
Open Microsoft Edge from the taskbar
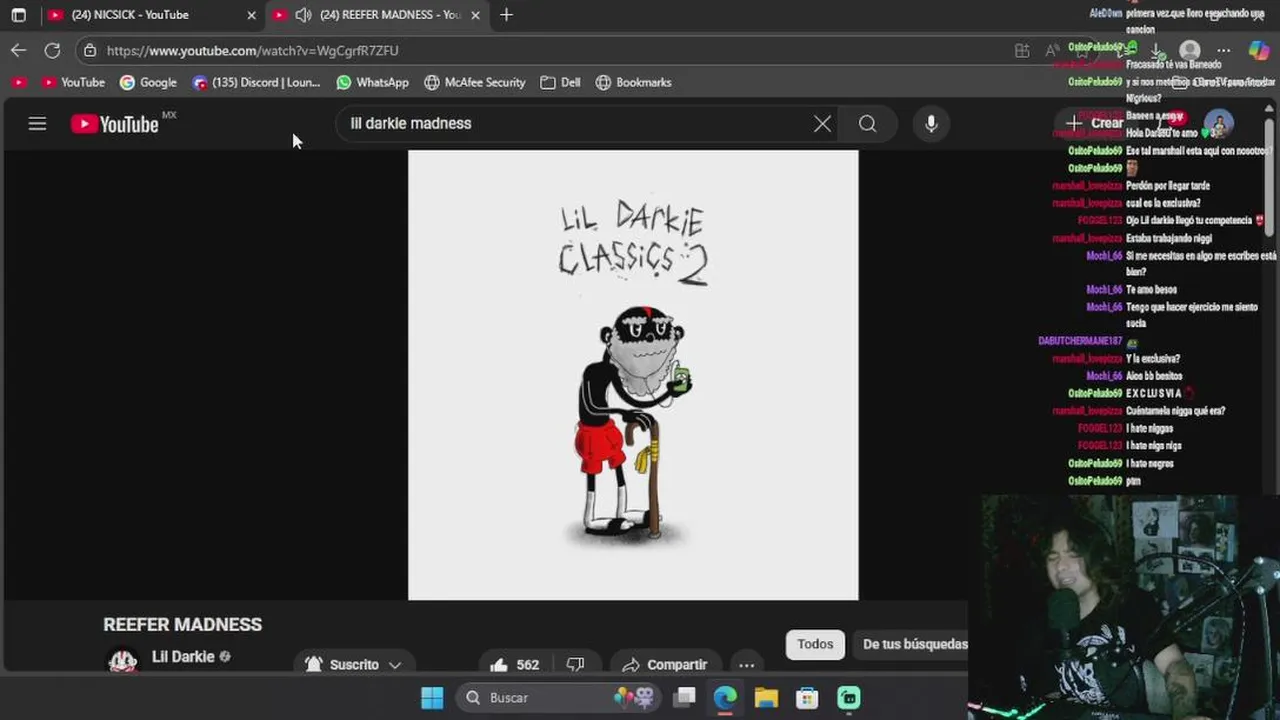[725, 697]
